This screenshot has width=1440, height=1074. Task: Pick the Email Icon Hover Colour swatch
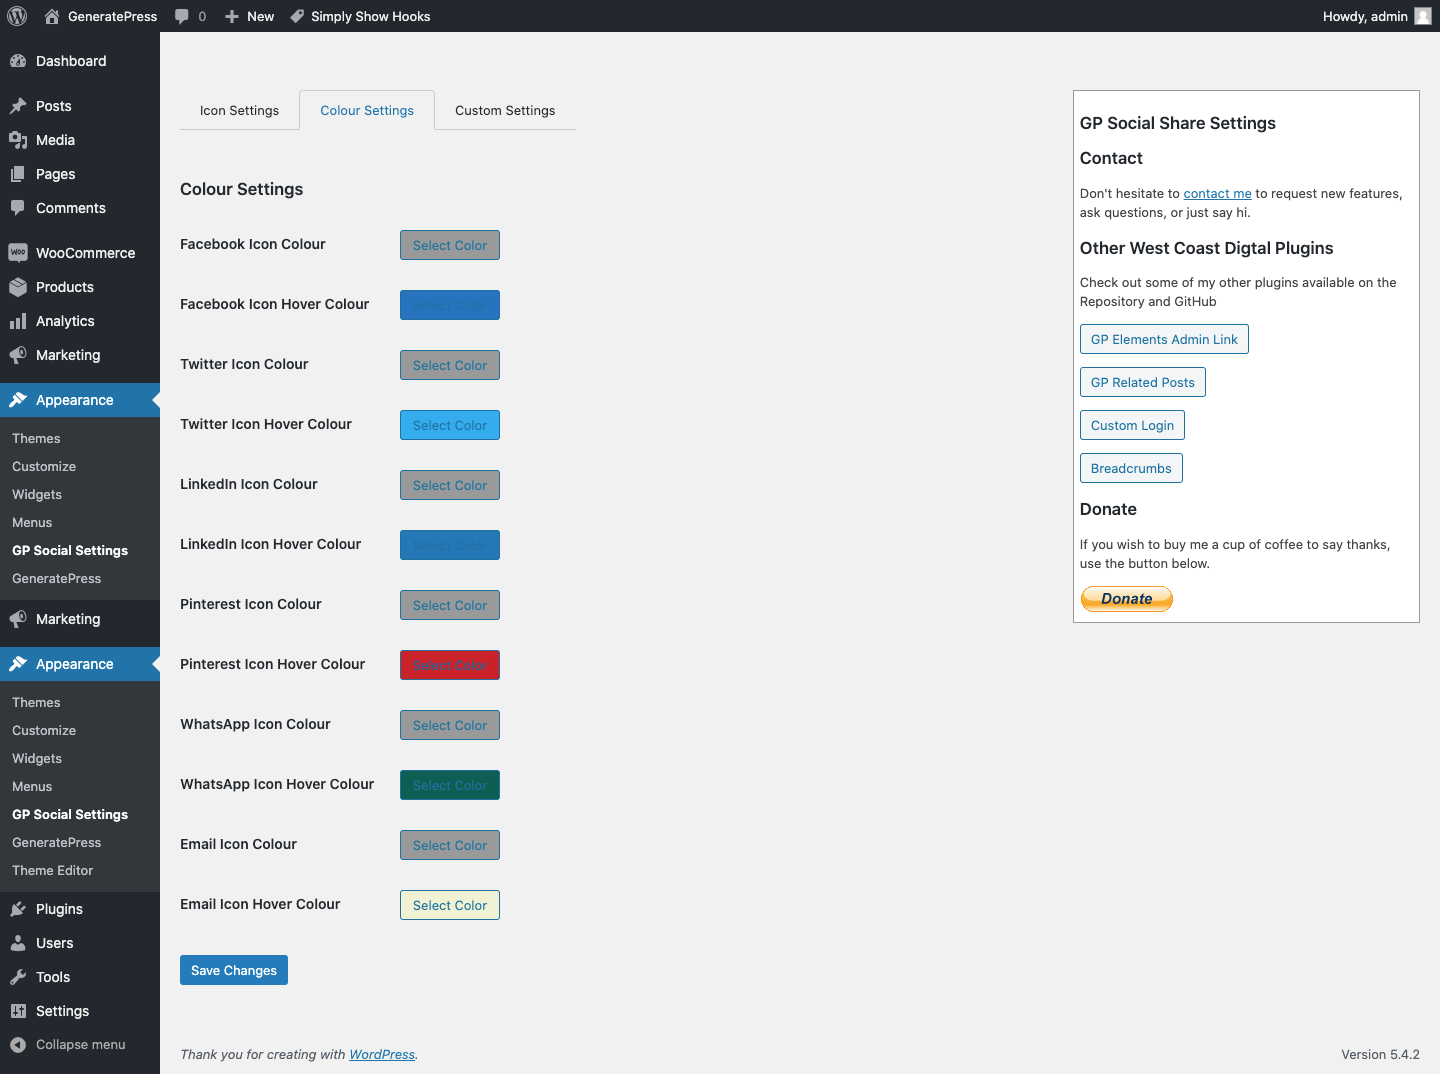(x=450, y=905)
